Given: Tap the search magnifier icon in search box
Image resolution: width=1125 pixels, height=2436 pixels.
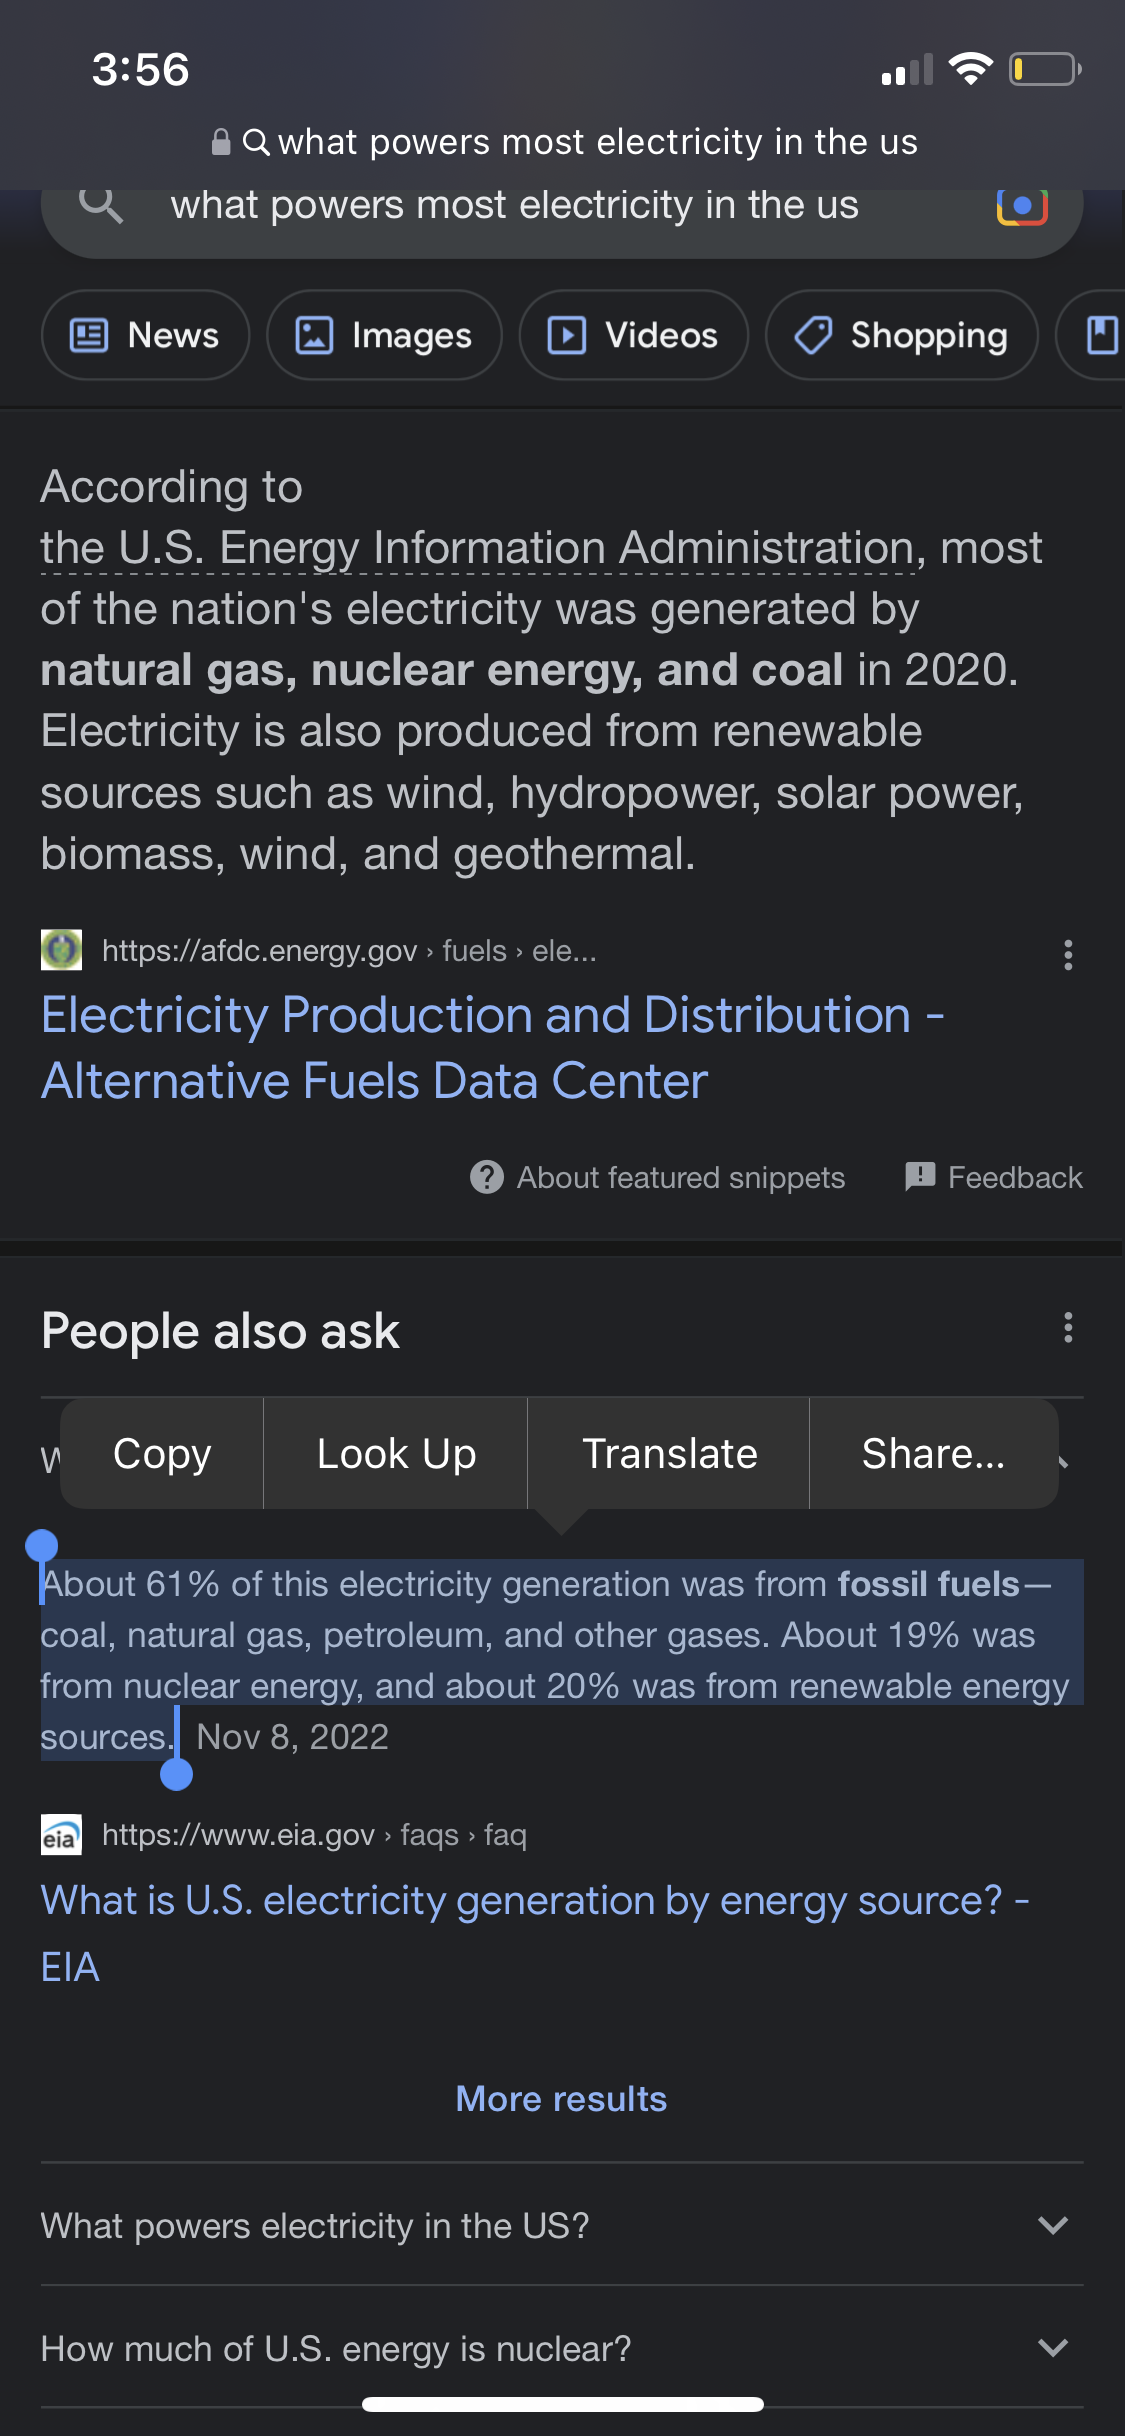Looking at the screenshot, I should click(100, 205).
